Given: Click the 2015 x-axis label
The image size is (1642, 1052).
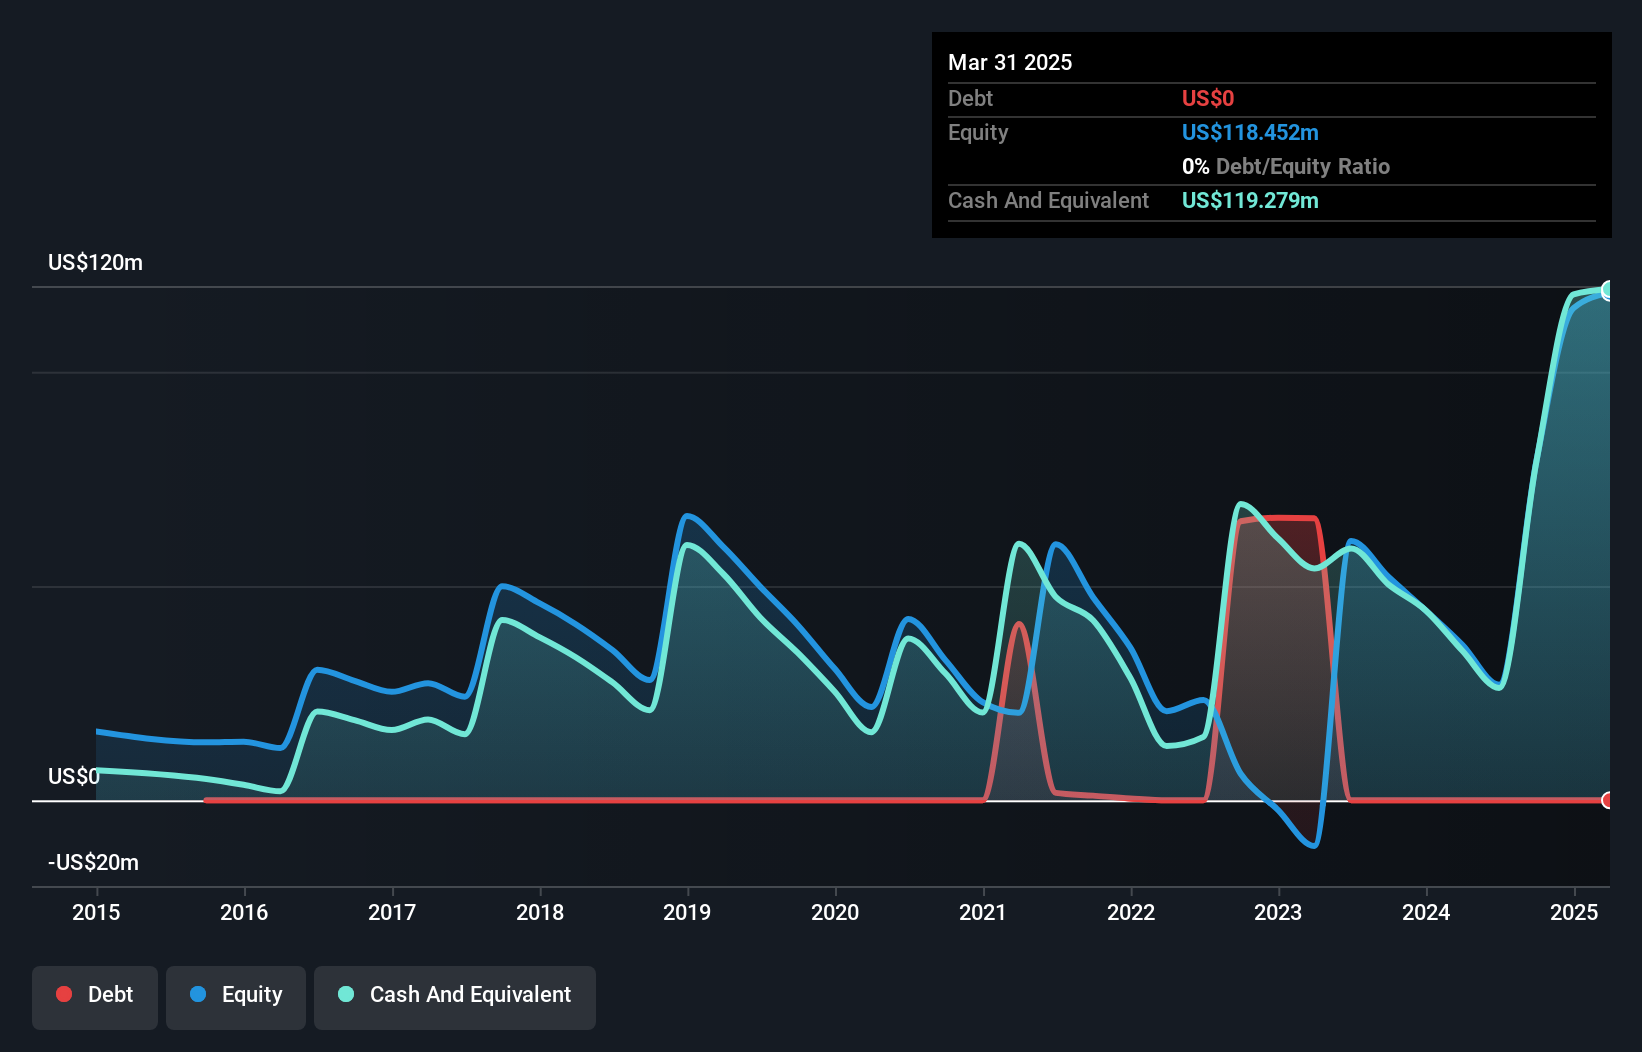Looking at the screenshot, I should 96,912.
